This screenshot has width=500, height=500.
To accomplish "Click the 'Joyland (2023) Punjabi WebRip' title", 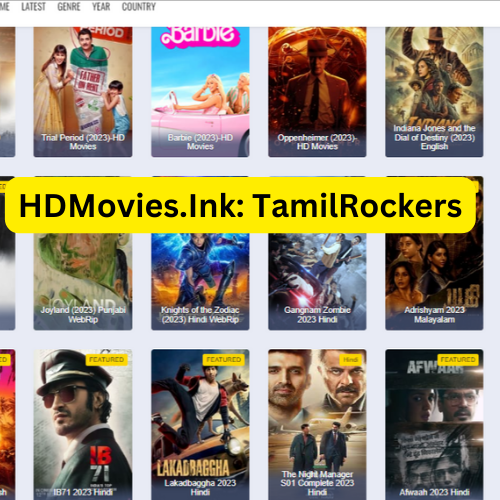I will (83, 315).
